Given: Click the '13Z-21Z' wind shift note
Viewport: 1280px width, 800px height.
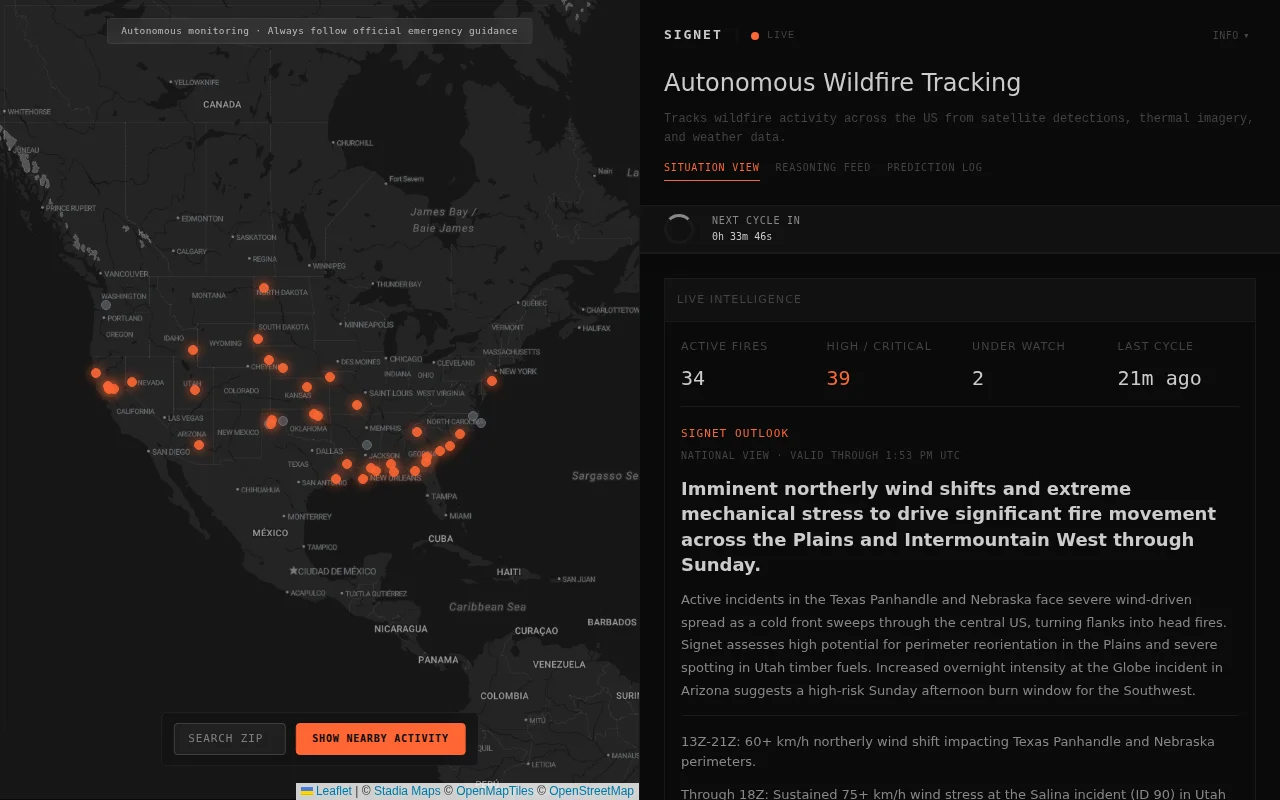Looking at the screenshot, I should pyautogui.click(x=948, y=751).
